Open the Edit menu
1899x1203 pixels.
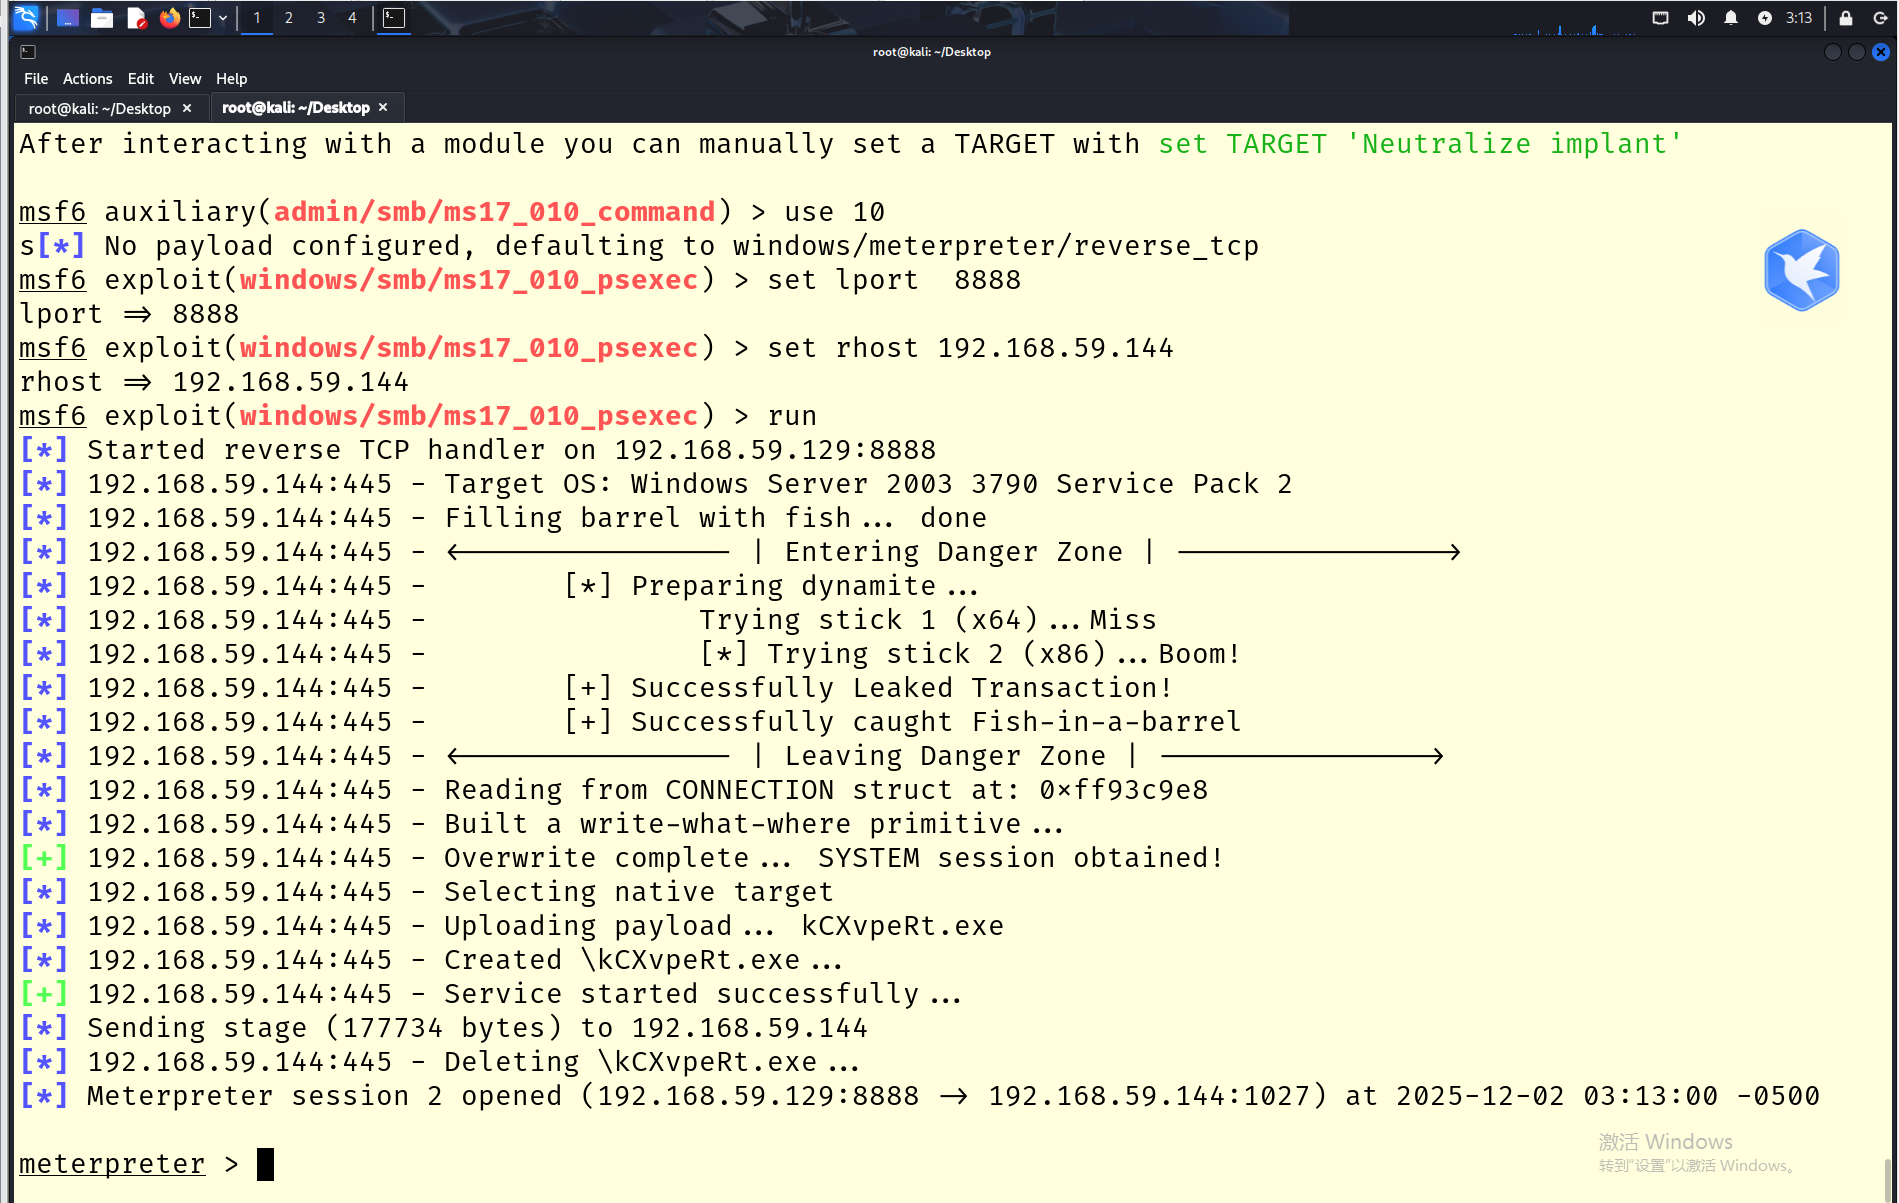coord(141,79)
